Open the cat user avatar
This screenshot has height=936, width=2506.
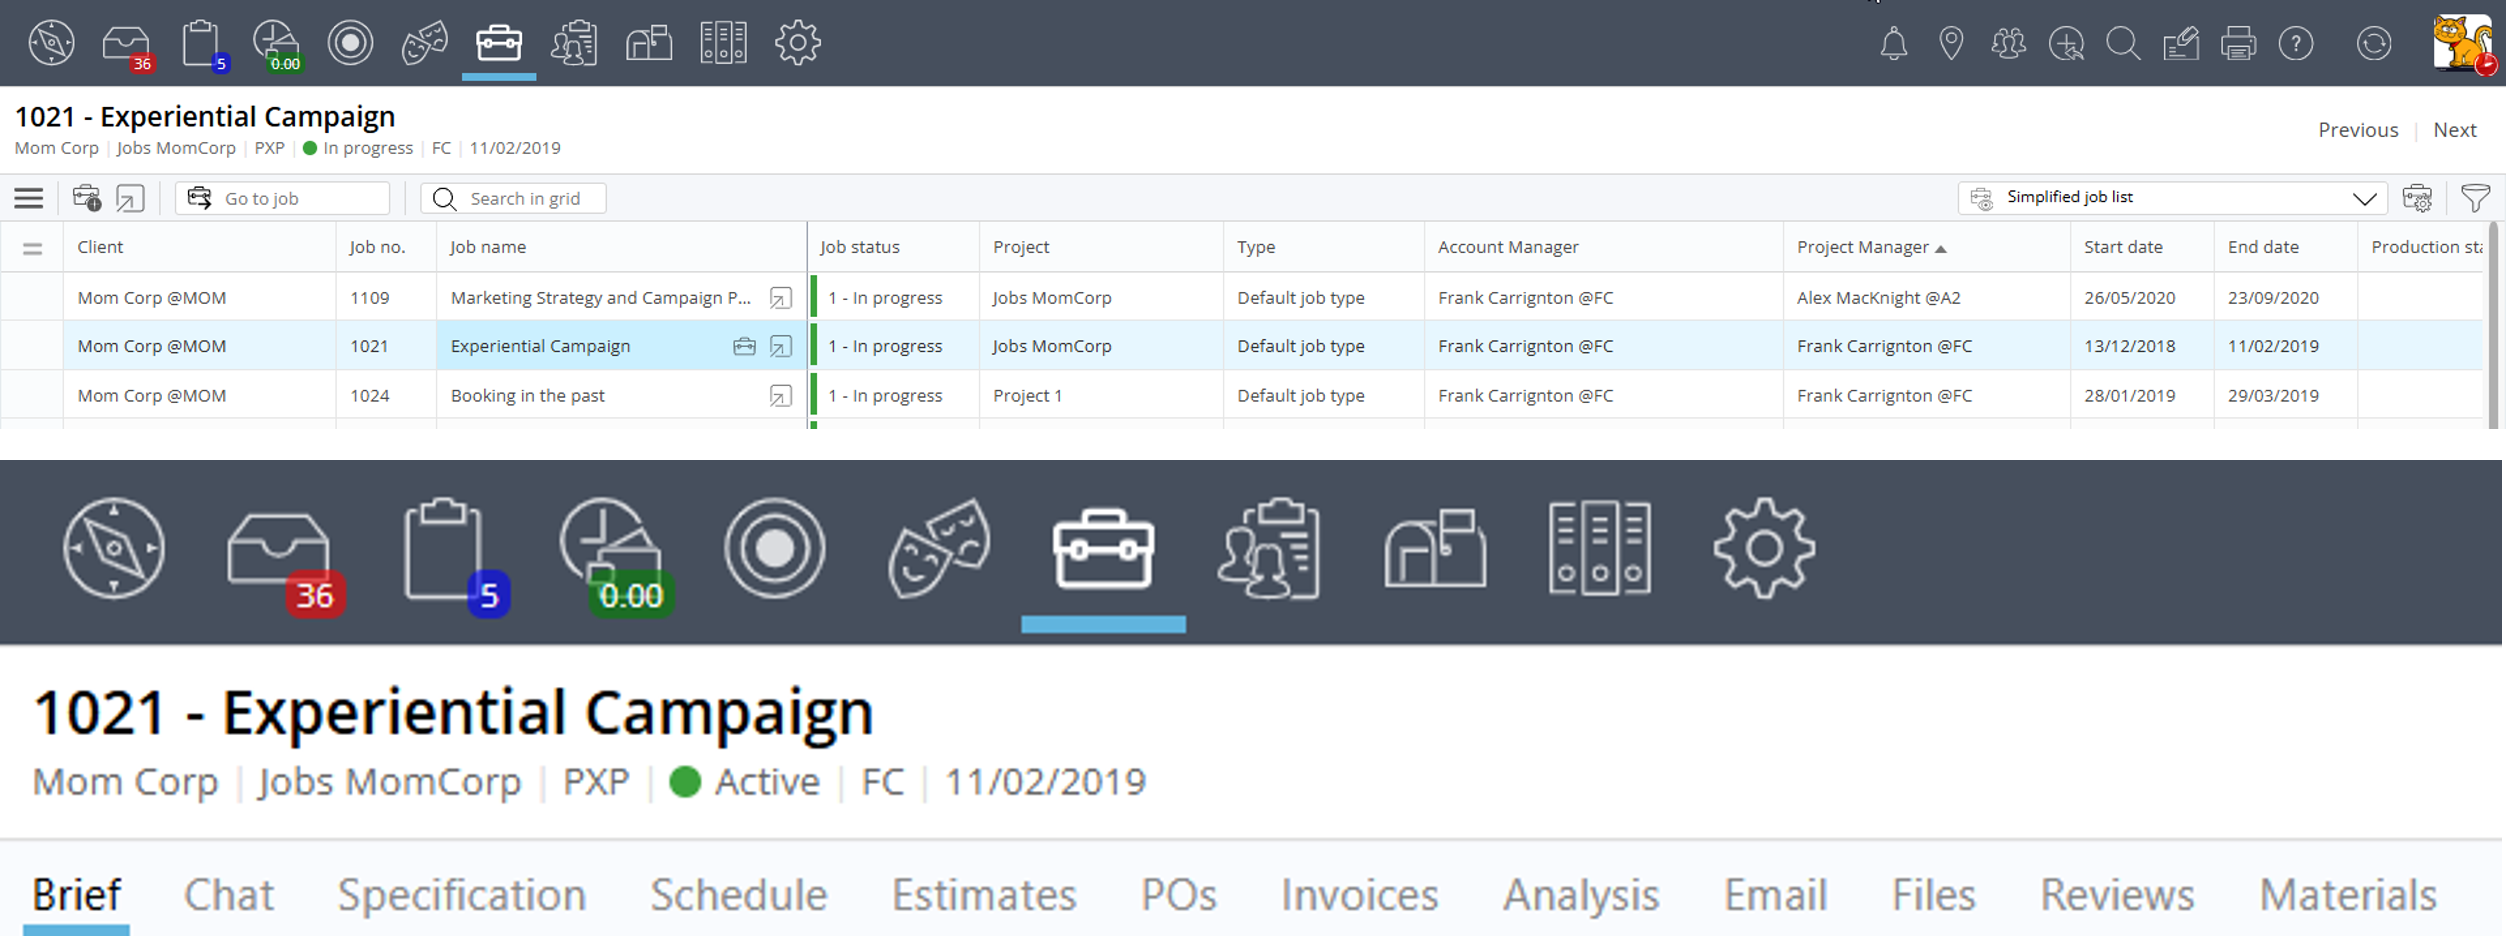coord(2461,44)
